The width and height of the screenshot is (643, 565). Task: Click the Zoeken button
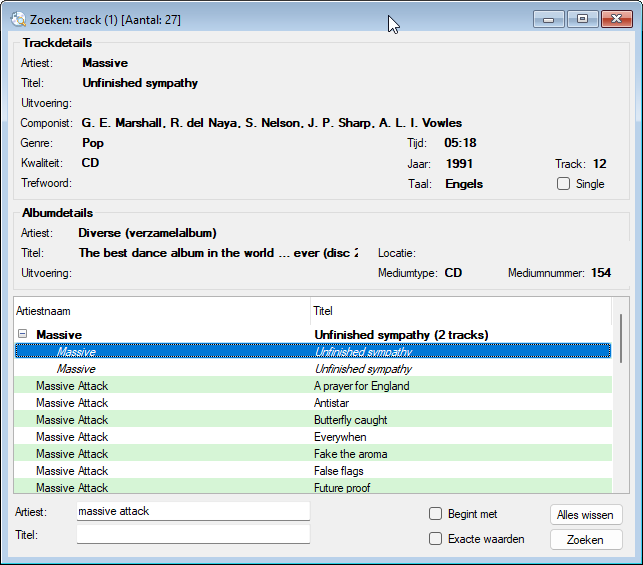coord(586,540)
